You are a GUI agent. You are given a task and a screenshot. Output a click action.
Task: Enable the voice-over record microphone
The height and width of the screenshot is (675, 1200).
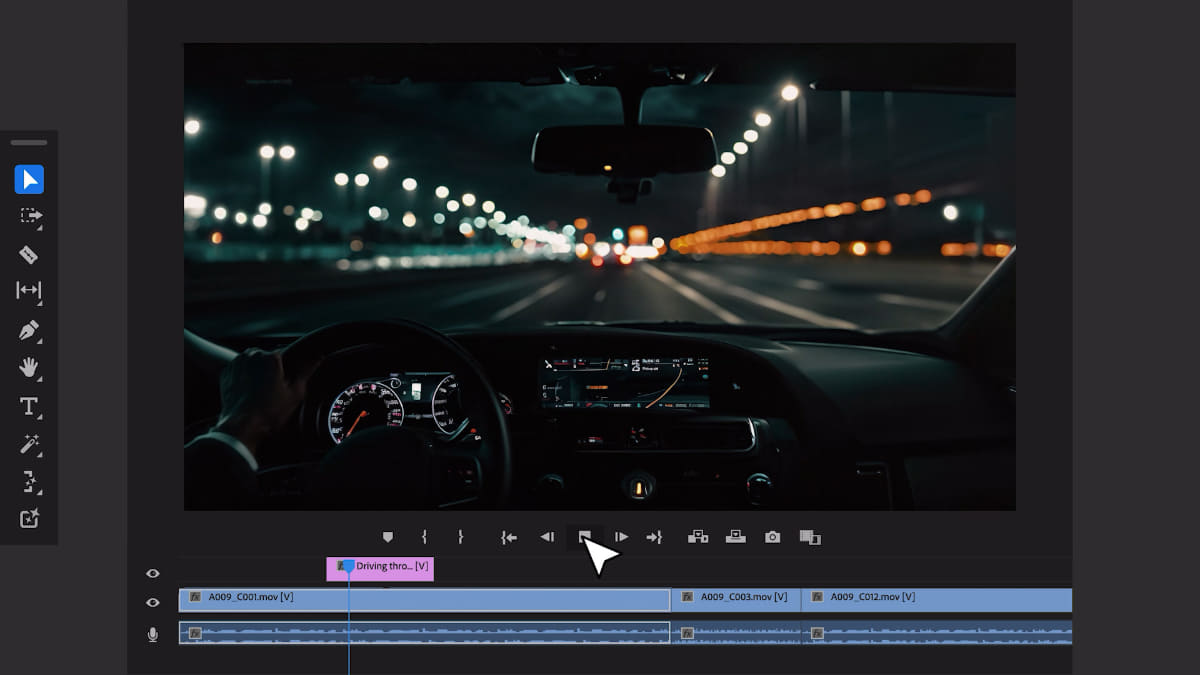[x=152, y=632]
